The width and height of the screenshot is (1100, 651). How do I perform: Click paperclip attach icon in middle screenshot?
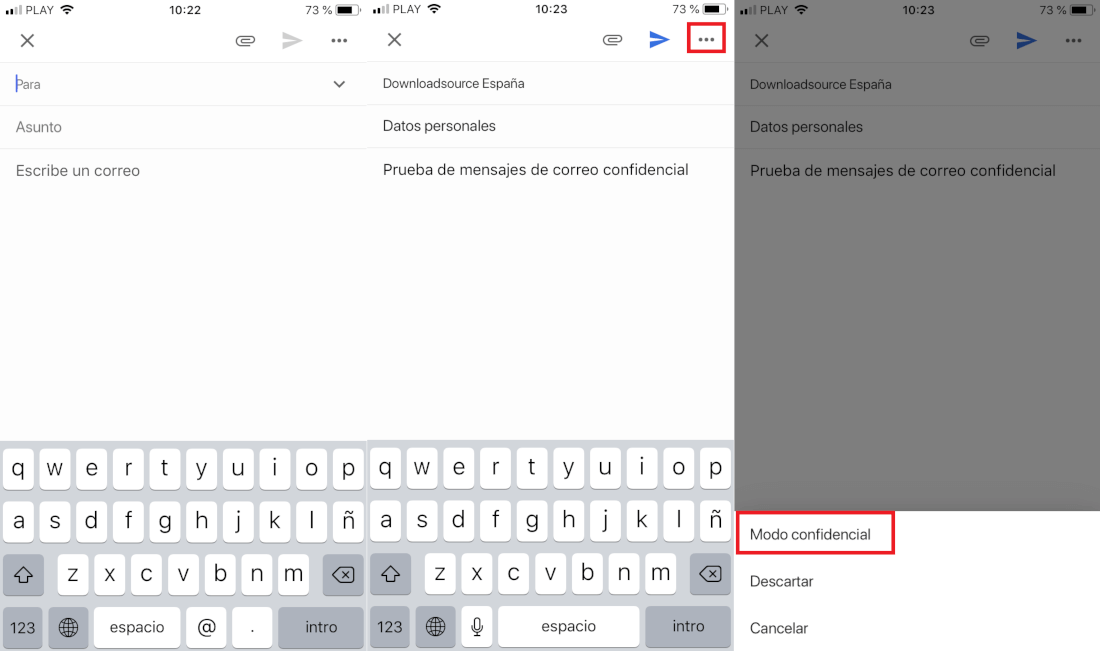(612, 40)
